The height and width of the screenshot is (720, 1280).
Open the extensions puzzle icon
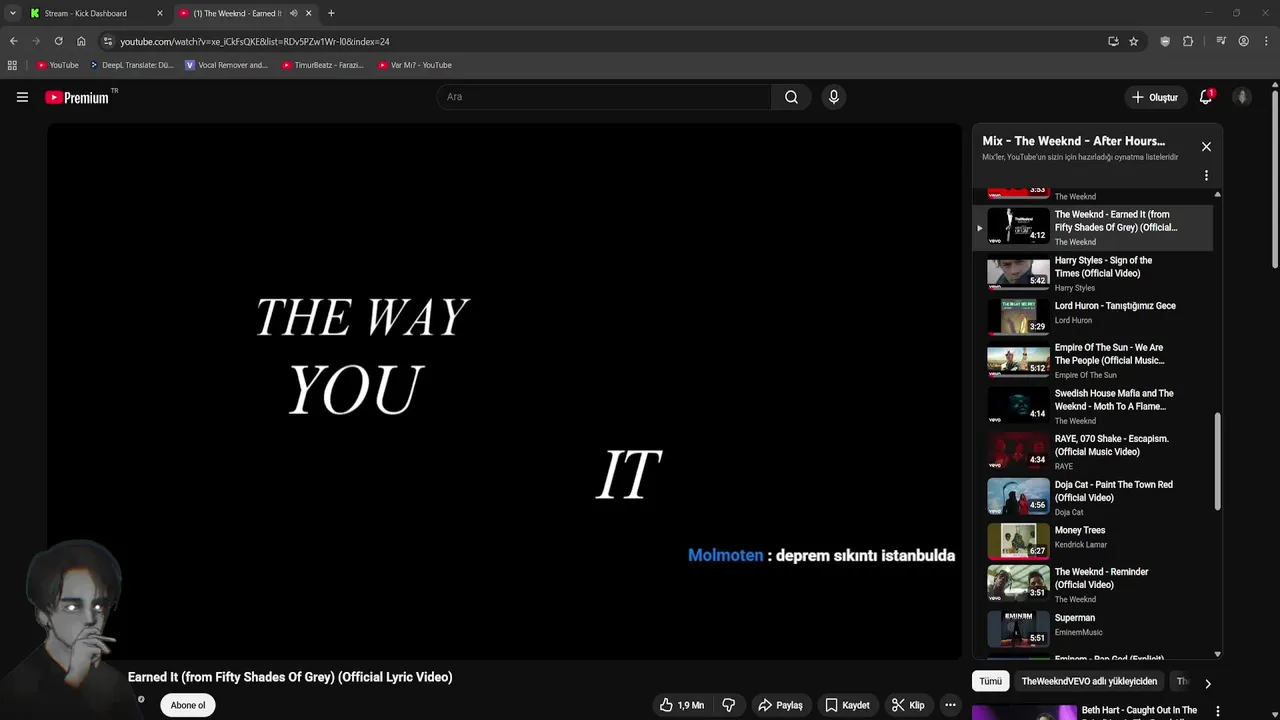point(1188,41)
